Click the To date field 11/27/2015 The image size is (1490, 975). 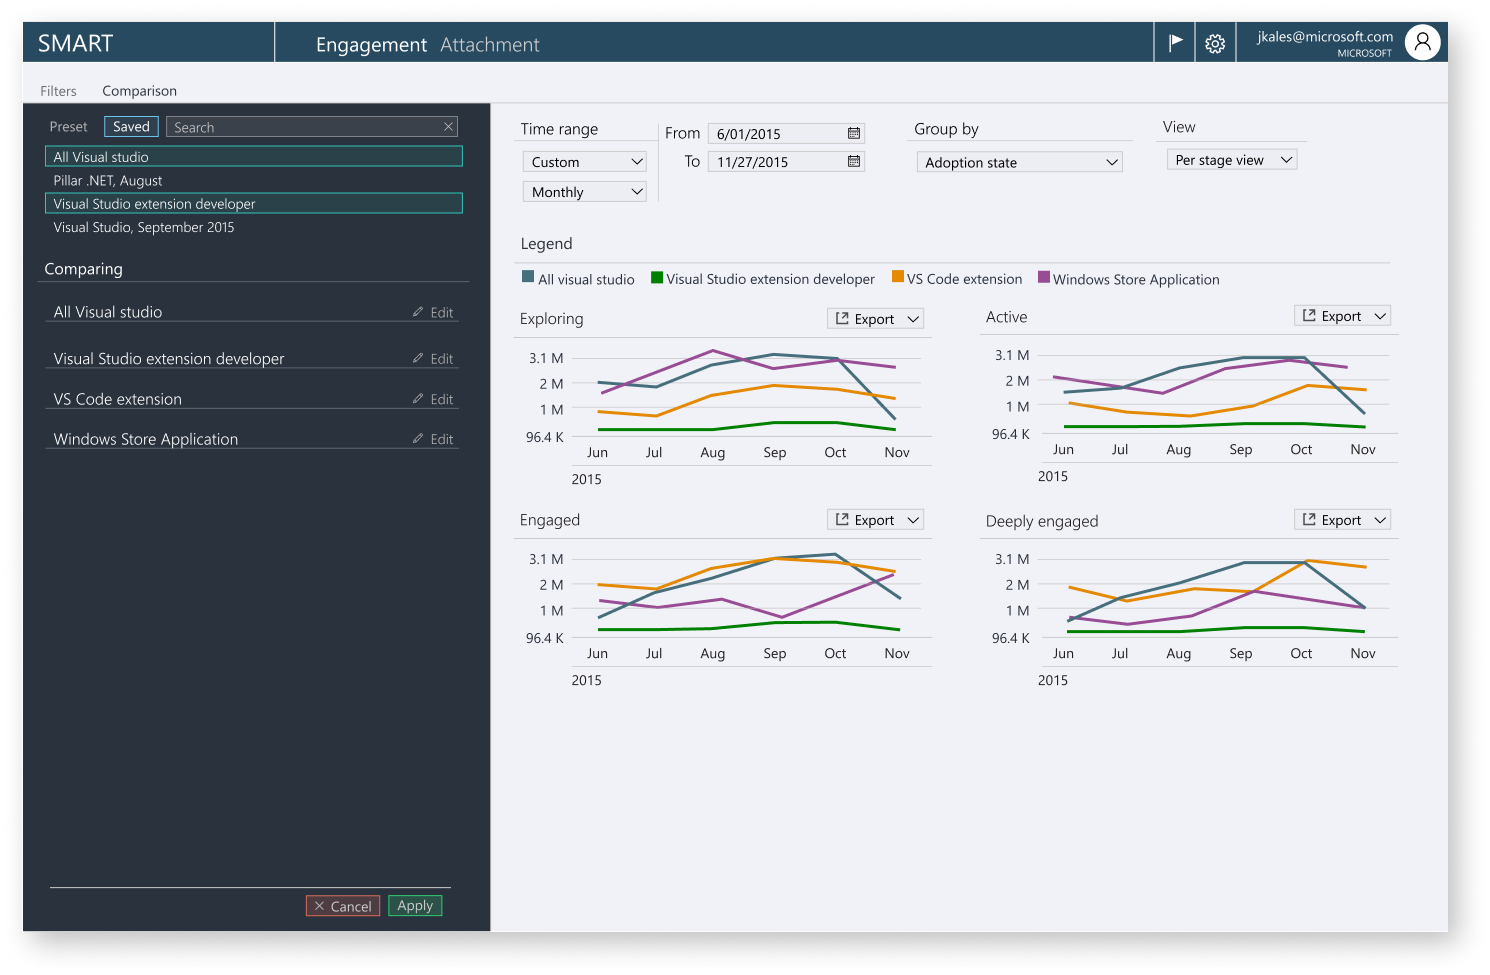786,161
